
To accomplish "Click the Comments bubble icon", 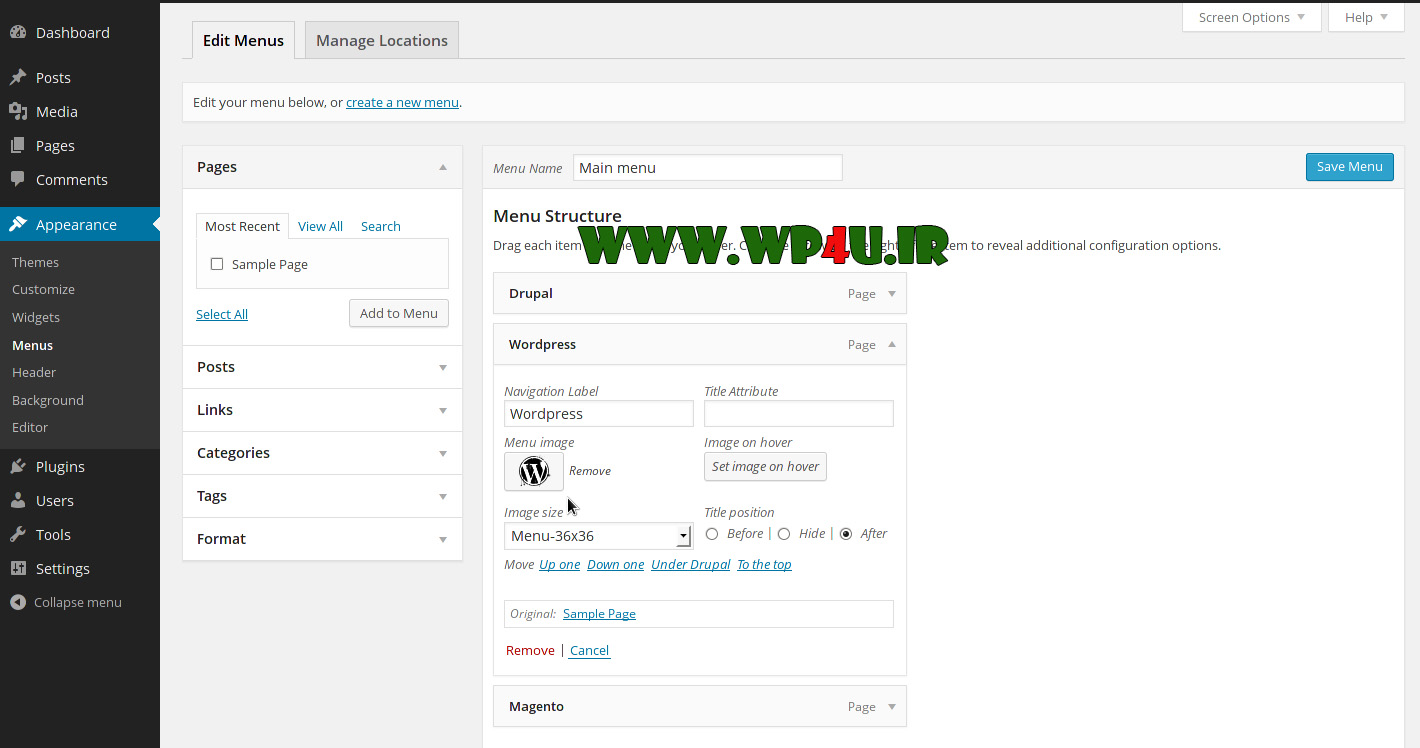I will coord(18,179).
